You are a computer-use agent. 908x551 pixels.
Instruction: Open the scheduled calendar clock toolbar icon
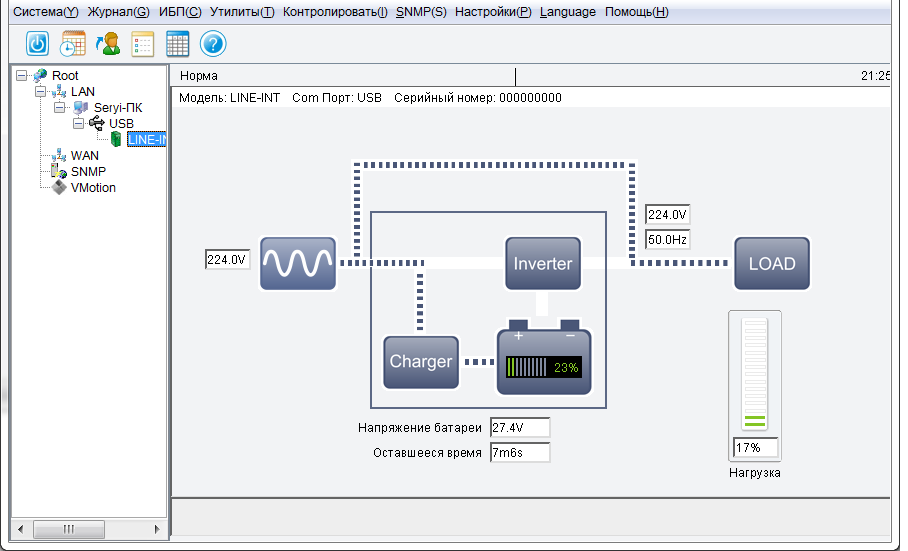(x=72, y=44)
